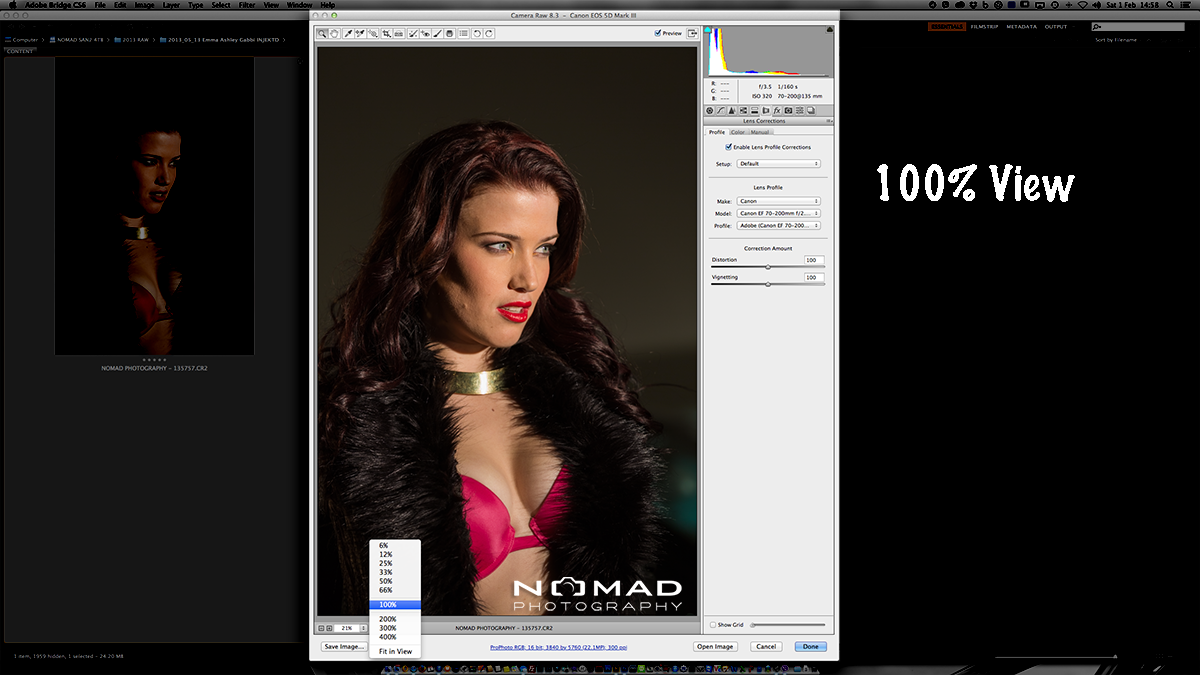The height and width of the screenshot is (675, 1200).
Task: Pick the White Balance eyedropper tool
Action: coord(349,33)
